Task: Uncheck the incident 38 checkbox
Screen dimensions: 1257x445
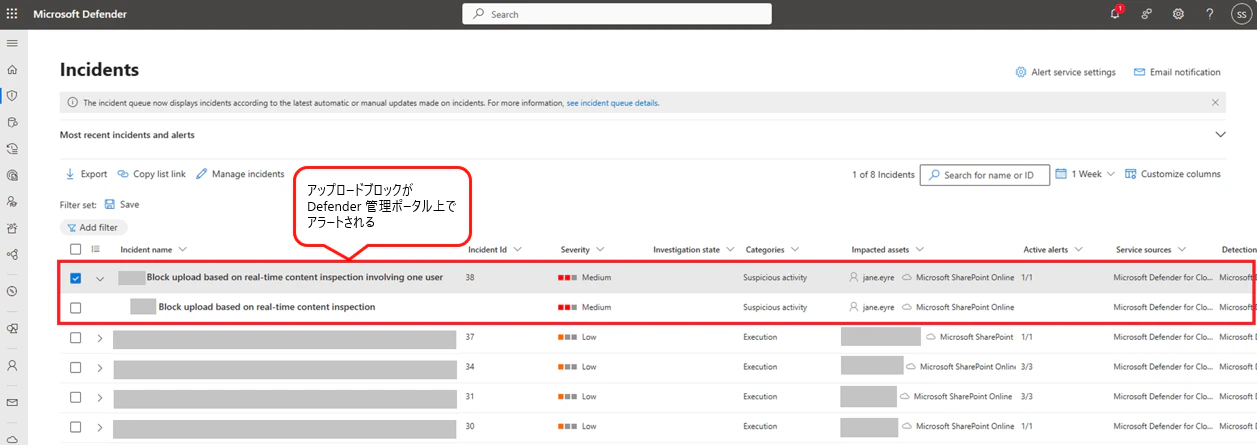Action: tap(76, 278)
